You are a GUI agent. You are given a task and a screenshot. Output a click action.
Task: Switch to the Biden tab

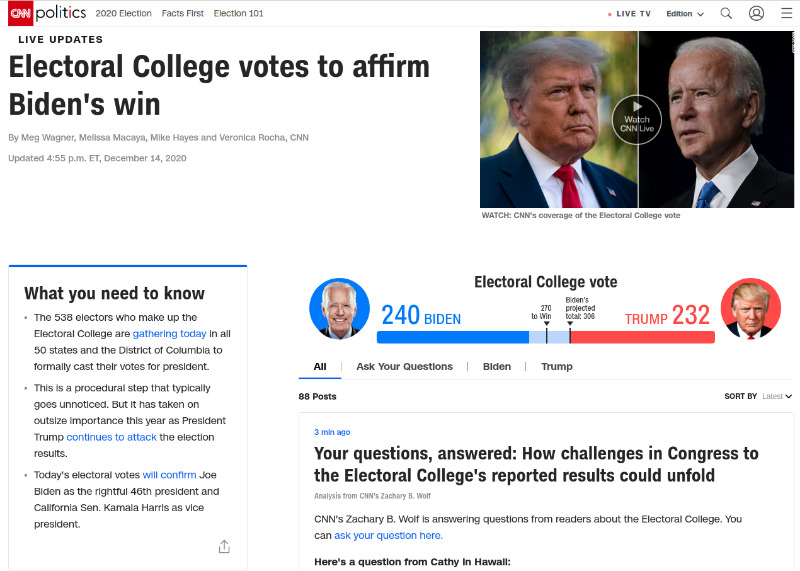[496, 366]
